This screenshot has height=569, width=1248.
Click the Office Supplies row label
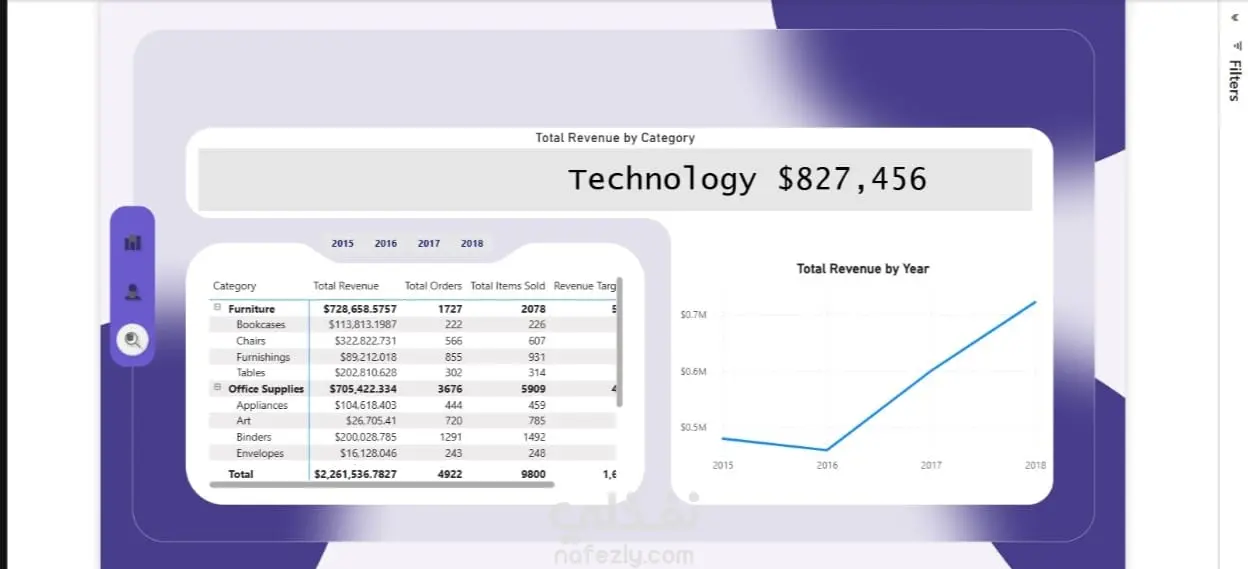coord(266,389)
